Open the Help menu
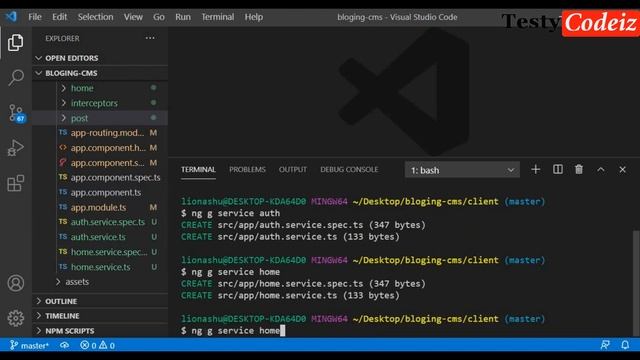This screenshot has width=640, height=360. pos(253,17)
